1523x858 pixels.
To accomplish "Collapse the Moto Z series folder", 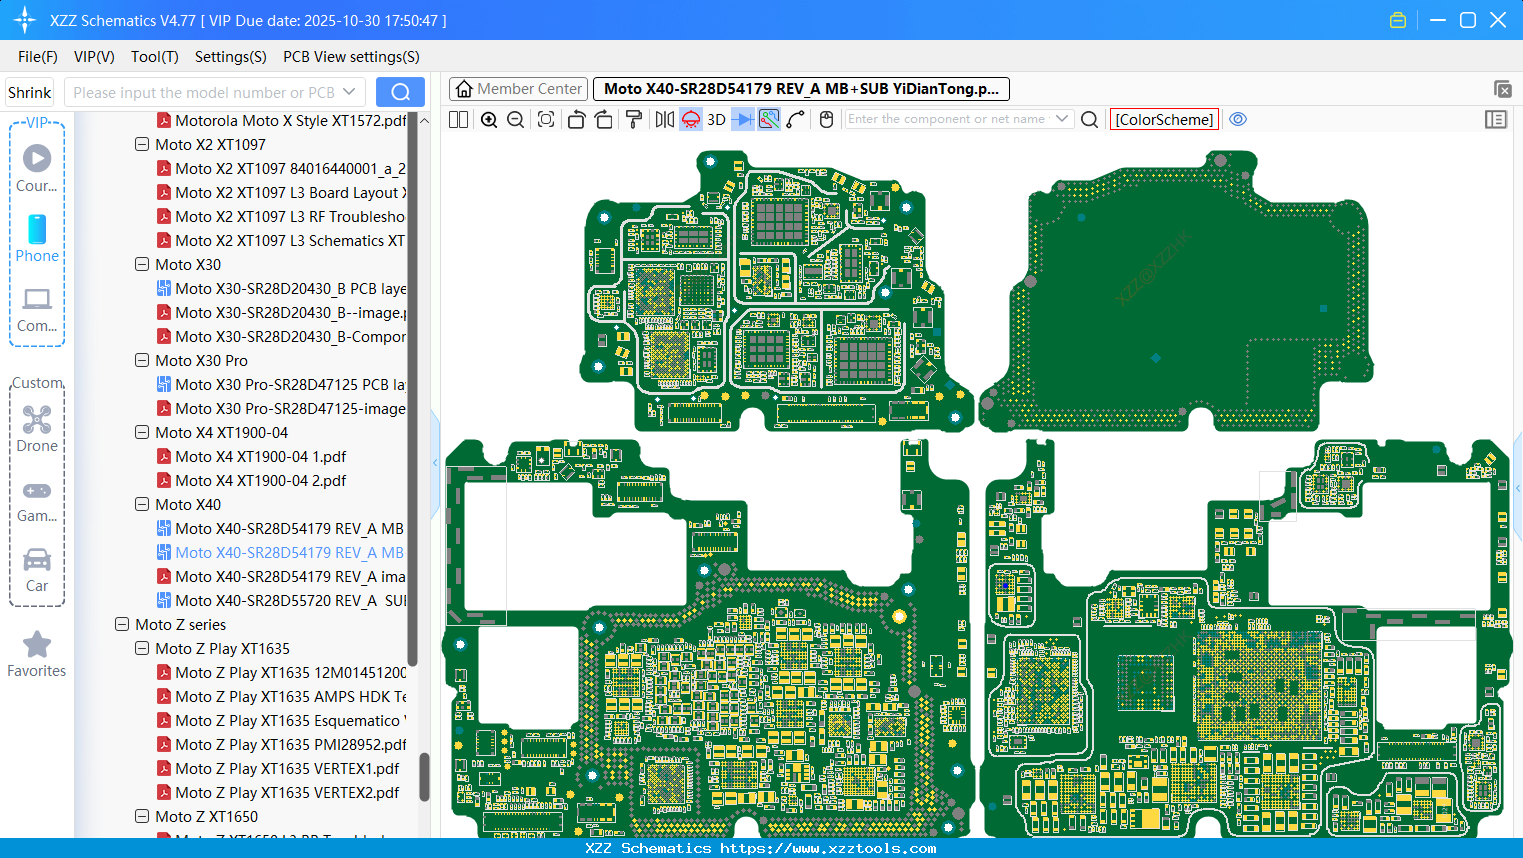I will click(122, 624).
